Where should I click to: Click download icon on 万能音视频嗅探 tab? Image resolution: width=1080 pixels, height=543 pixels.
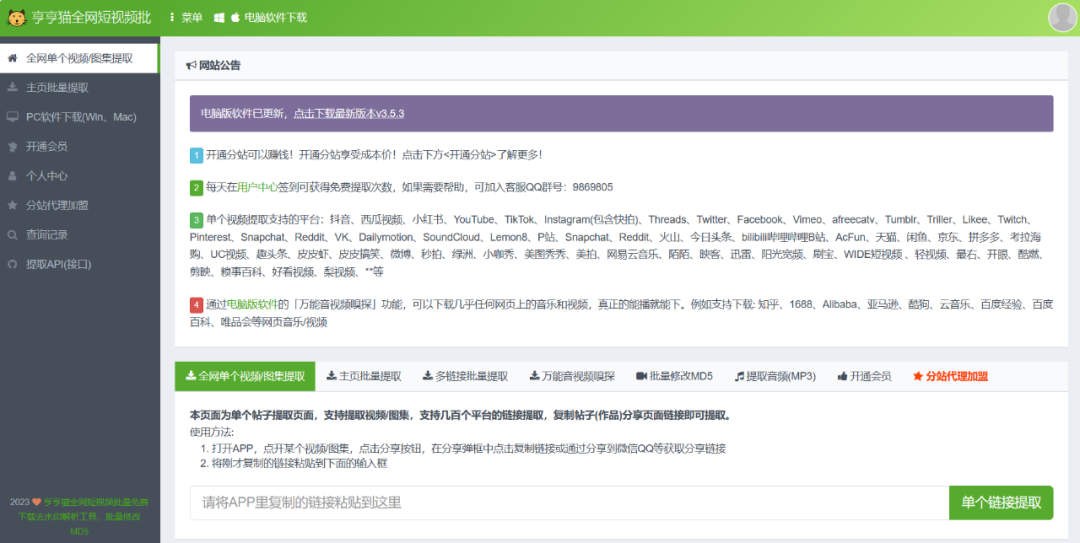[534, 376]
